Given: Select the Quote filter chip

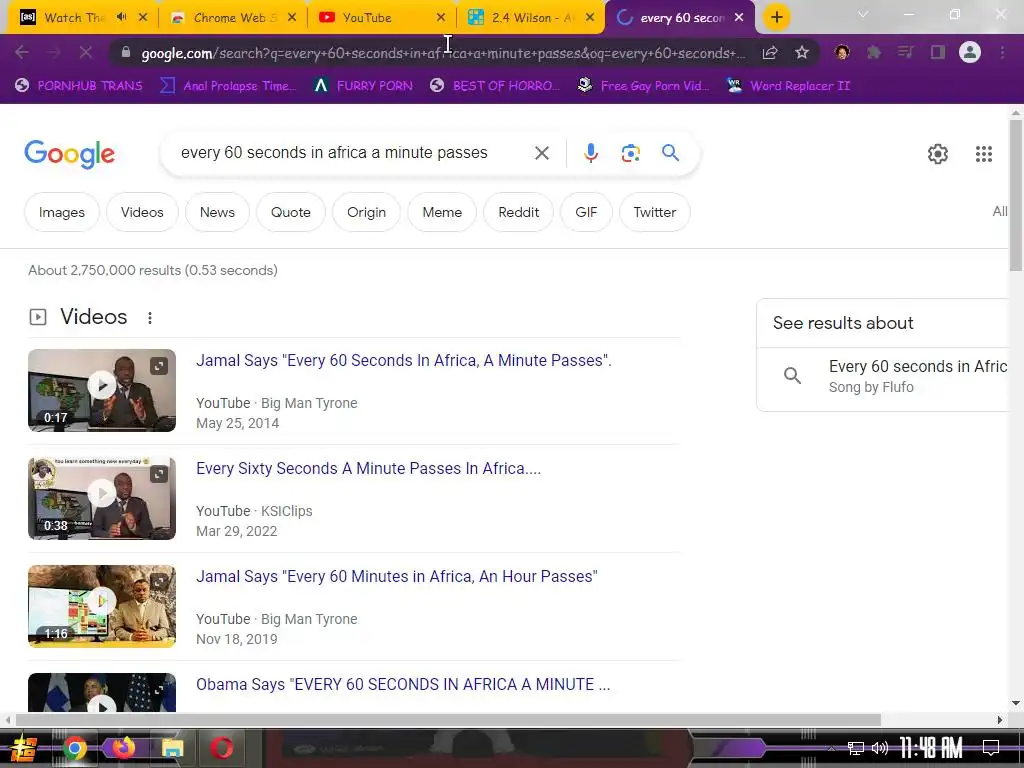Looking at the screenshot, I should [x=291, y=212].
